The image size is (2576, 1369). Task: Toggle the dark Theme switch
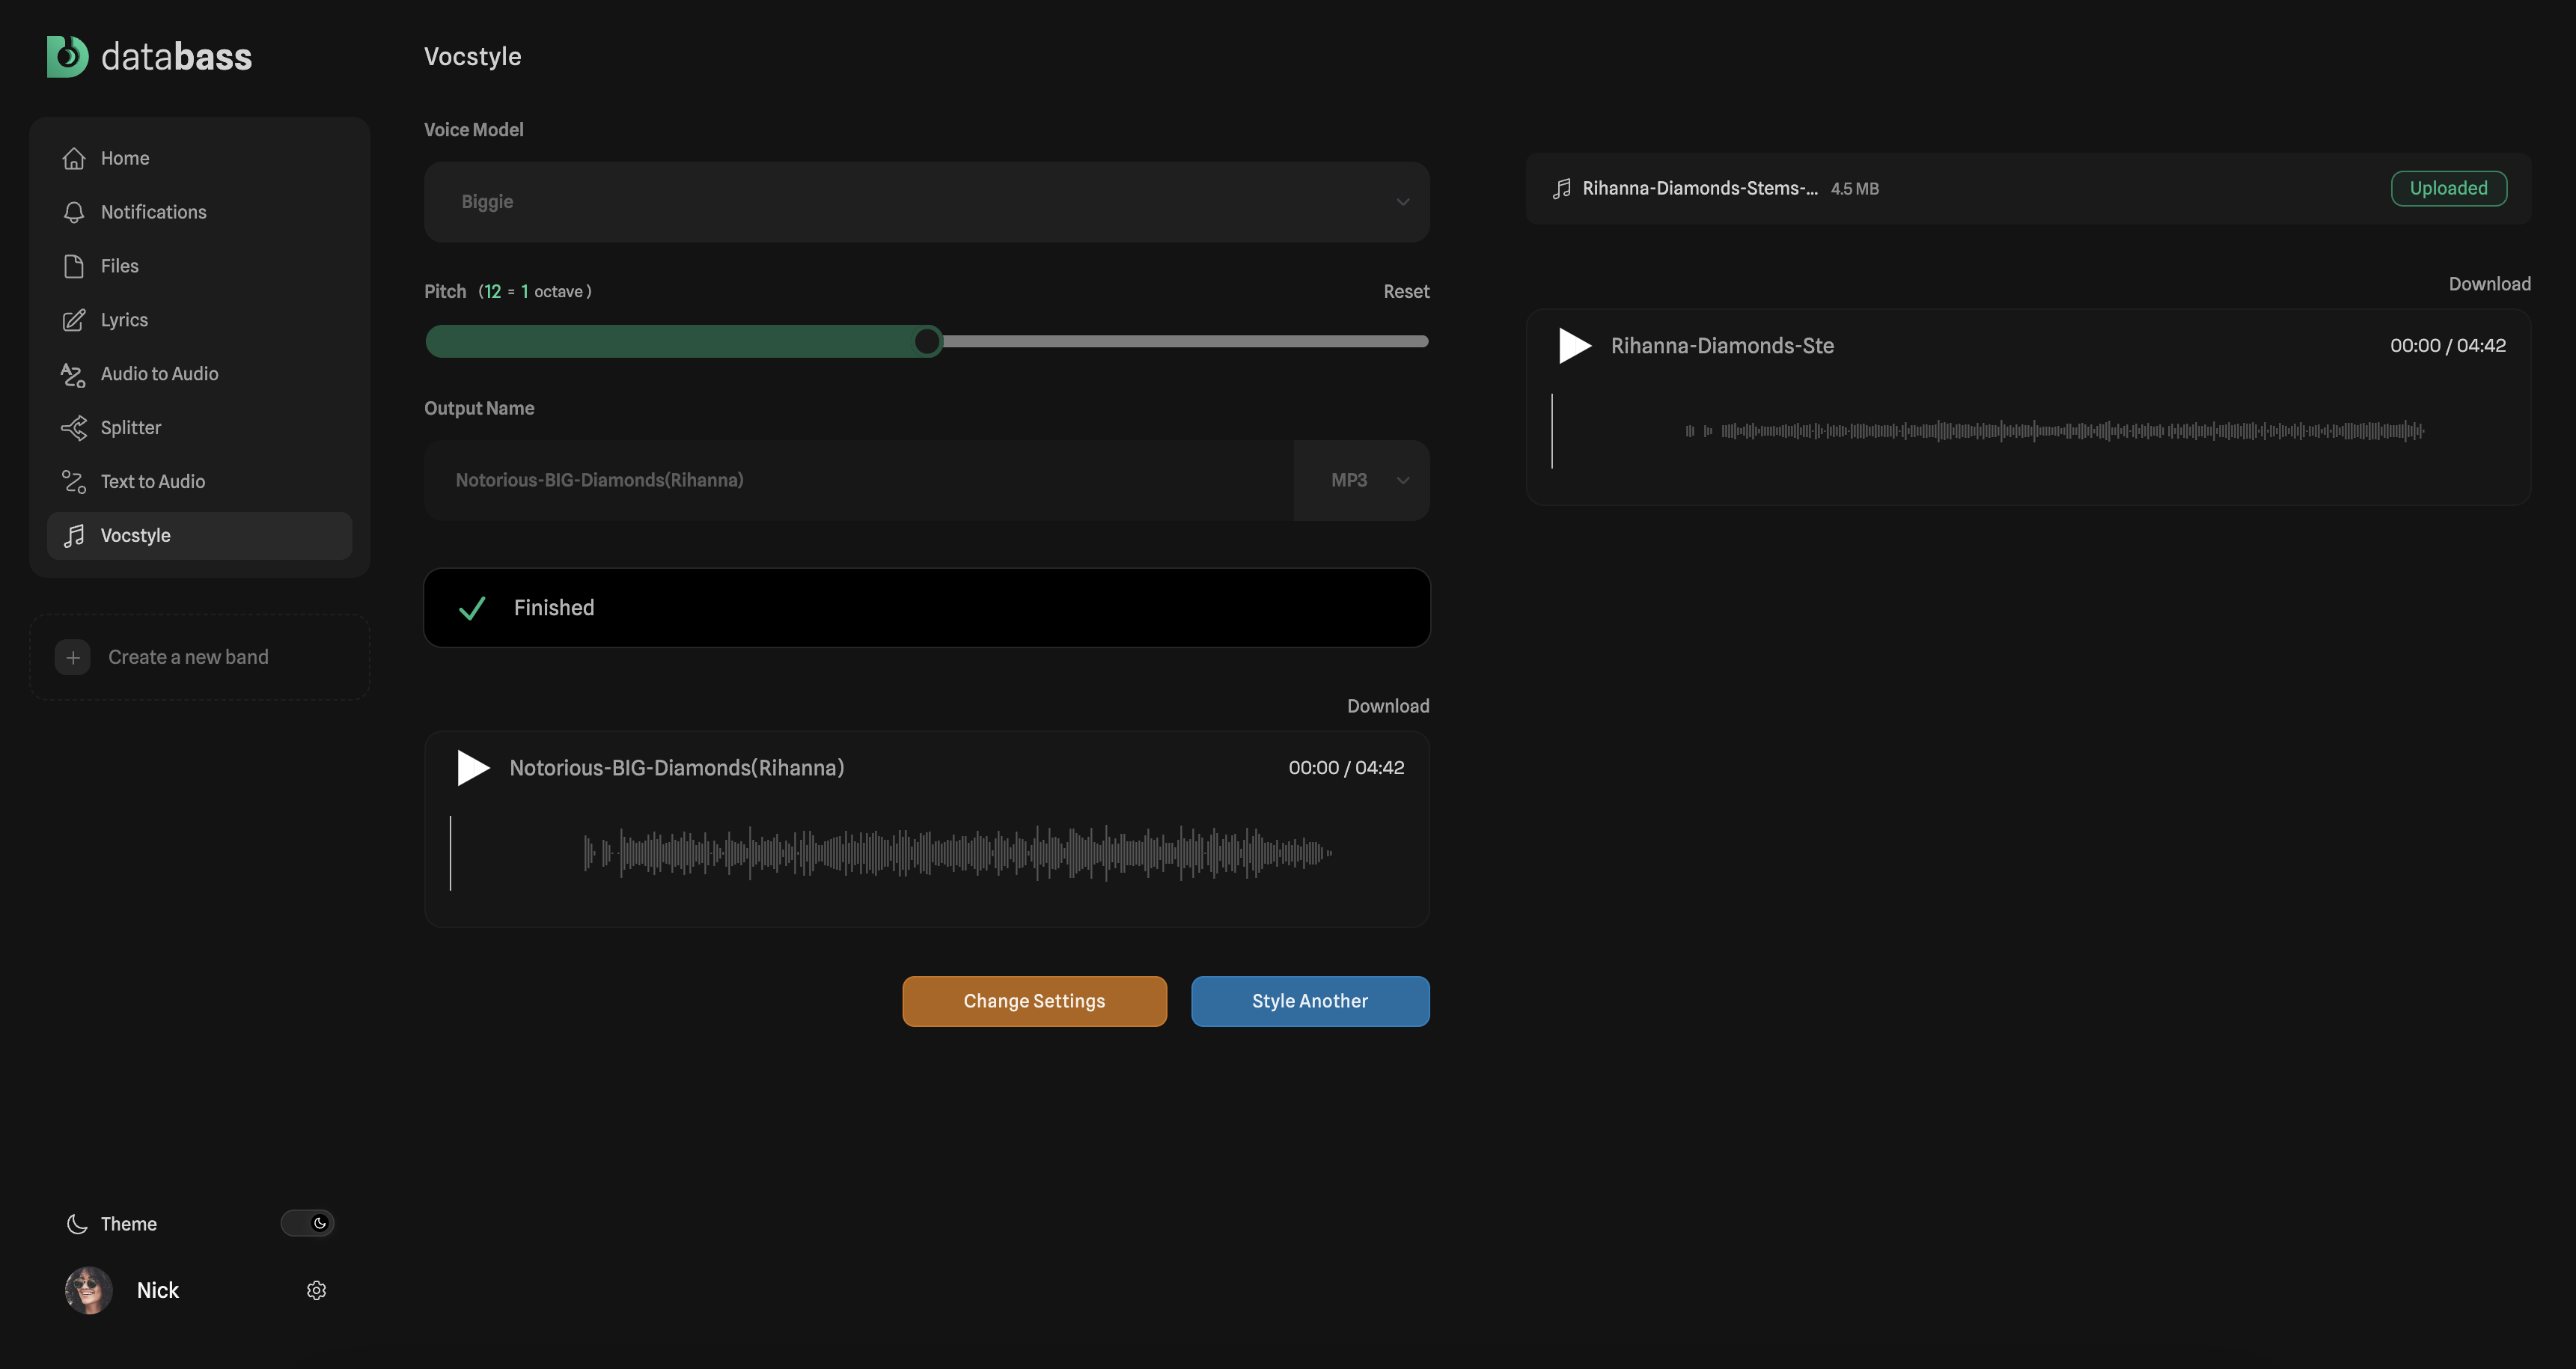pos(307,1223)
